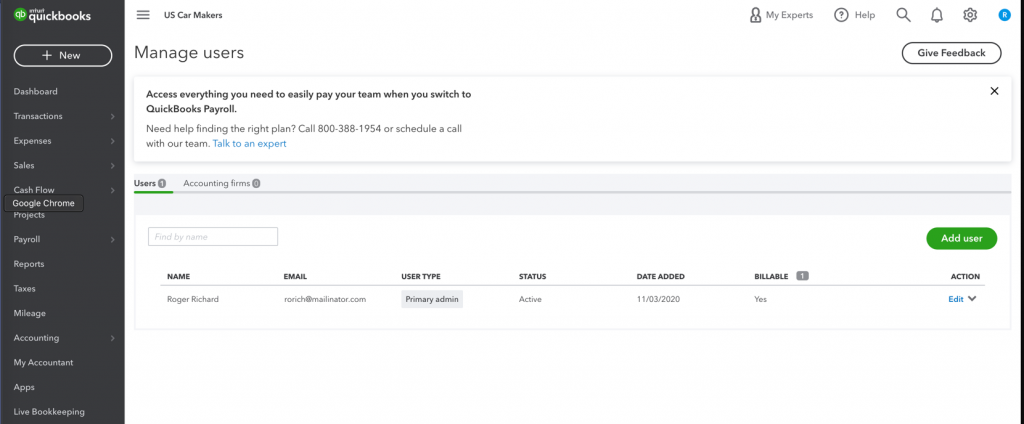The width and height of the screenshot is (1024, 424).
Task: Open My Experts icon
Action: [756, 15]
